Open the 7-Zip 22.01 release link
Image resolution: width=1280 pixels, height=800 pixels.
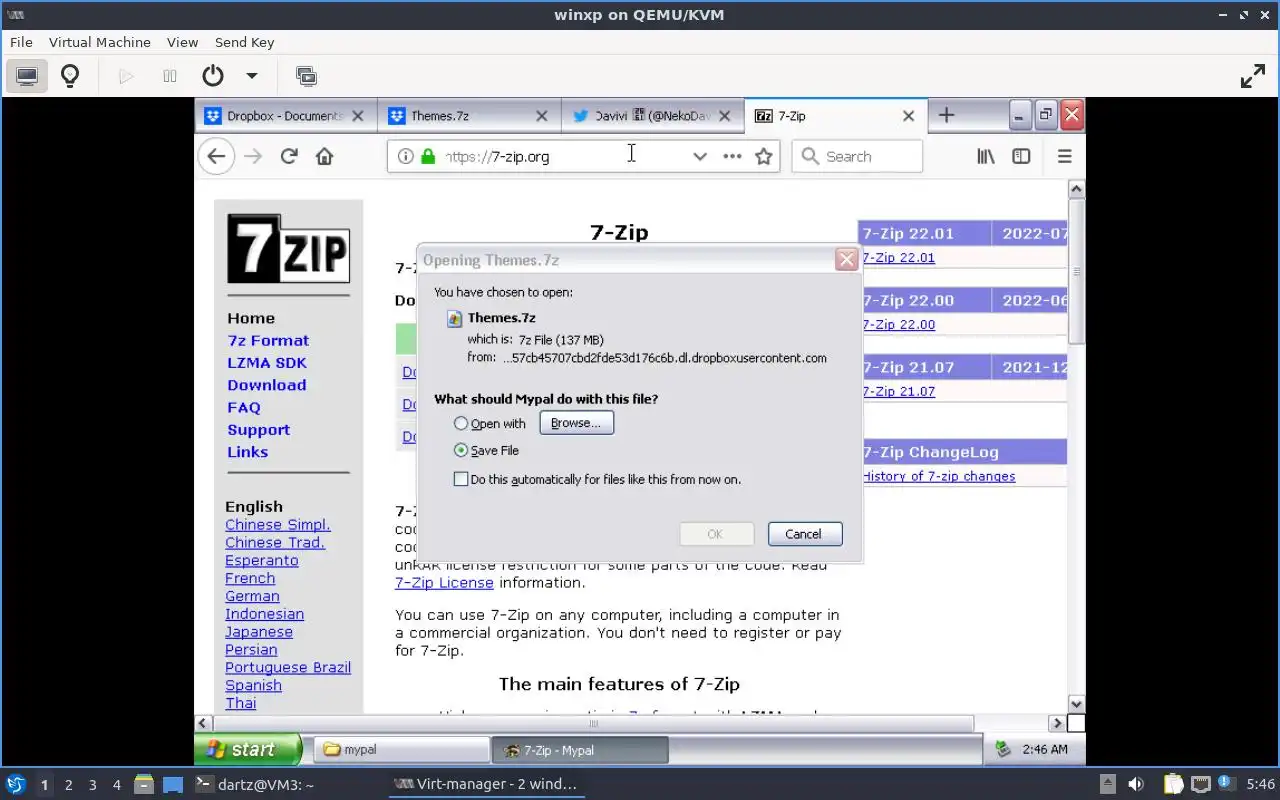click(899, 258)
